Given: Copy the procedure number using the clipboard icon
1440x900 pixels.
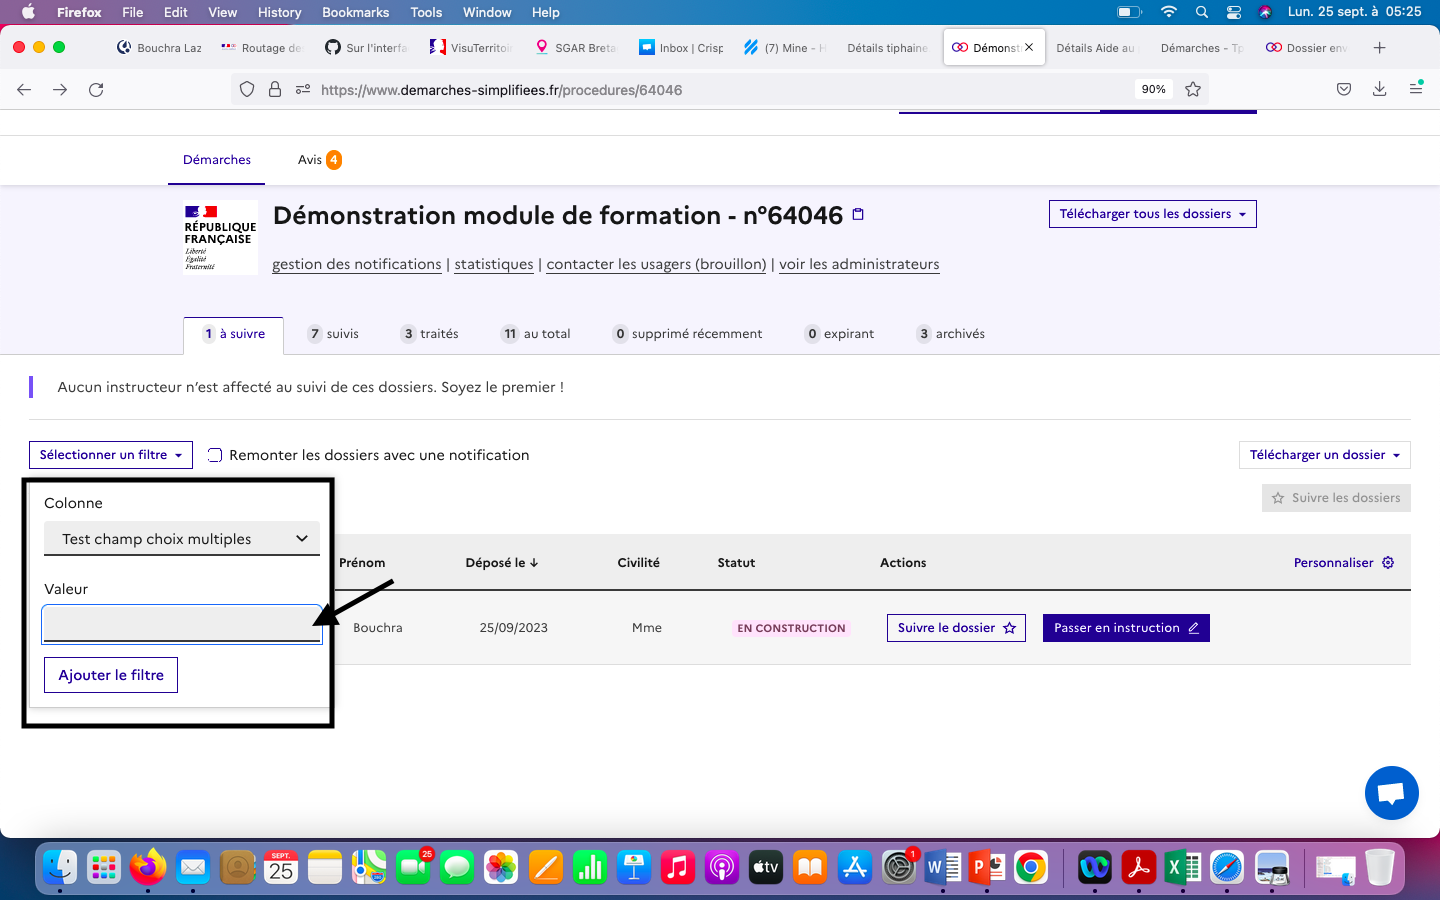Looking at the screenshot, I should click(856, 214).
